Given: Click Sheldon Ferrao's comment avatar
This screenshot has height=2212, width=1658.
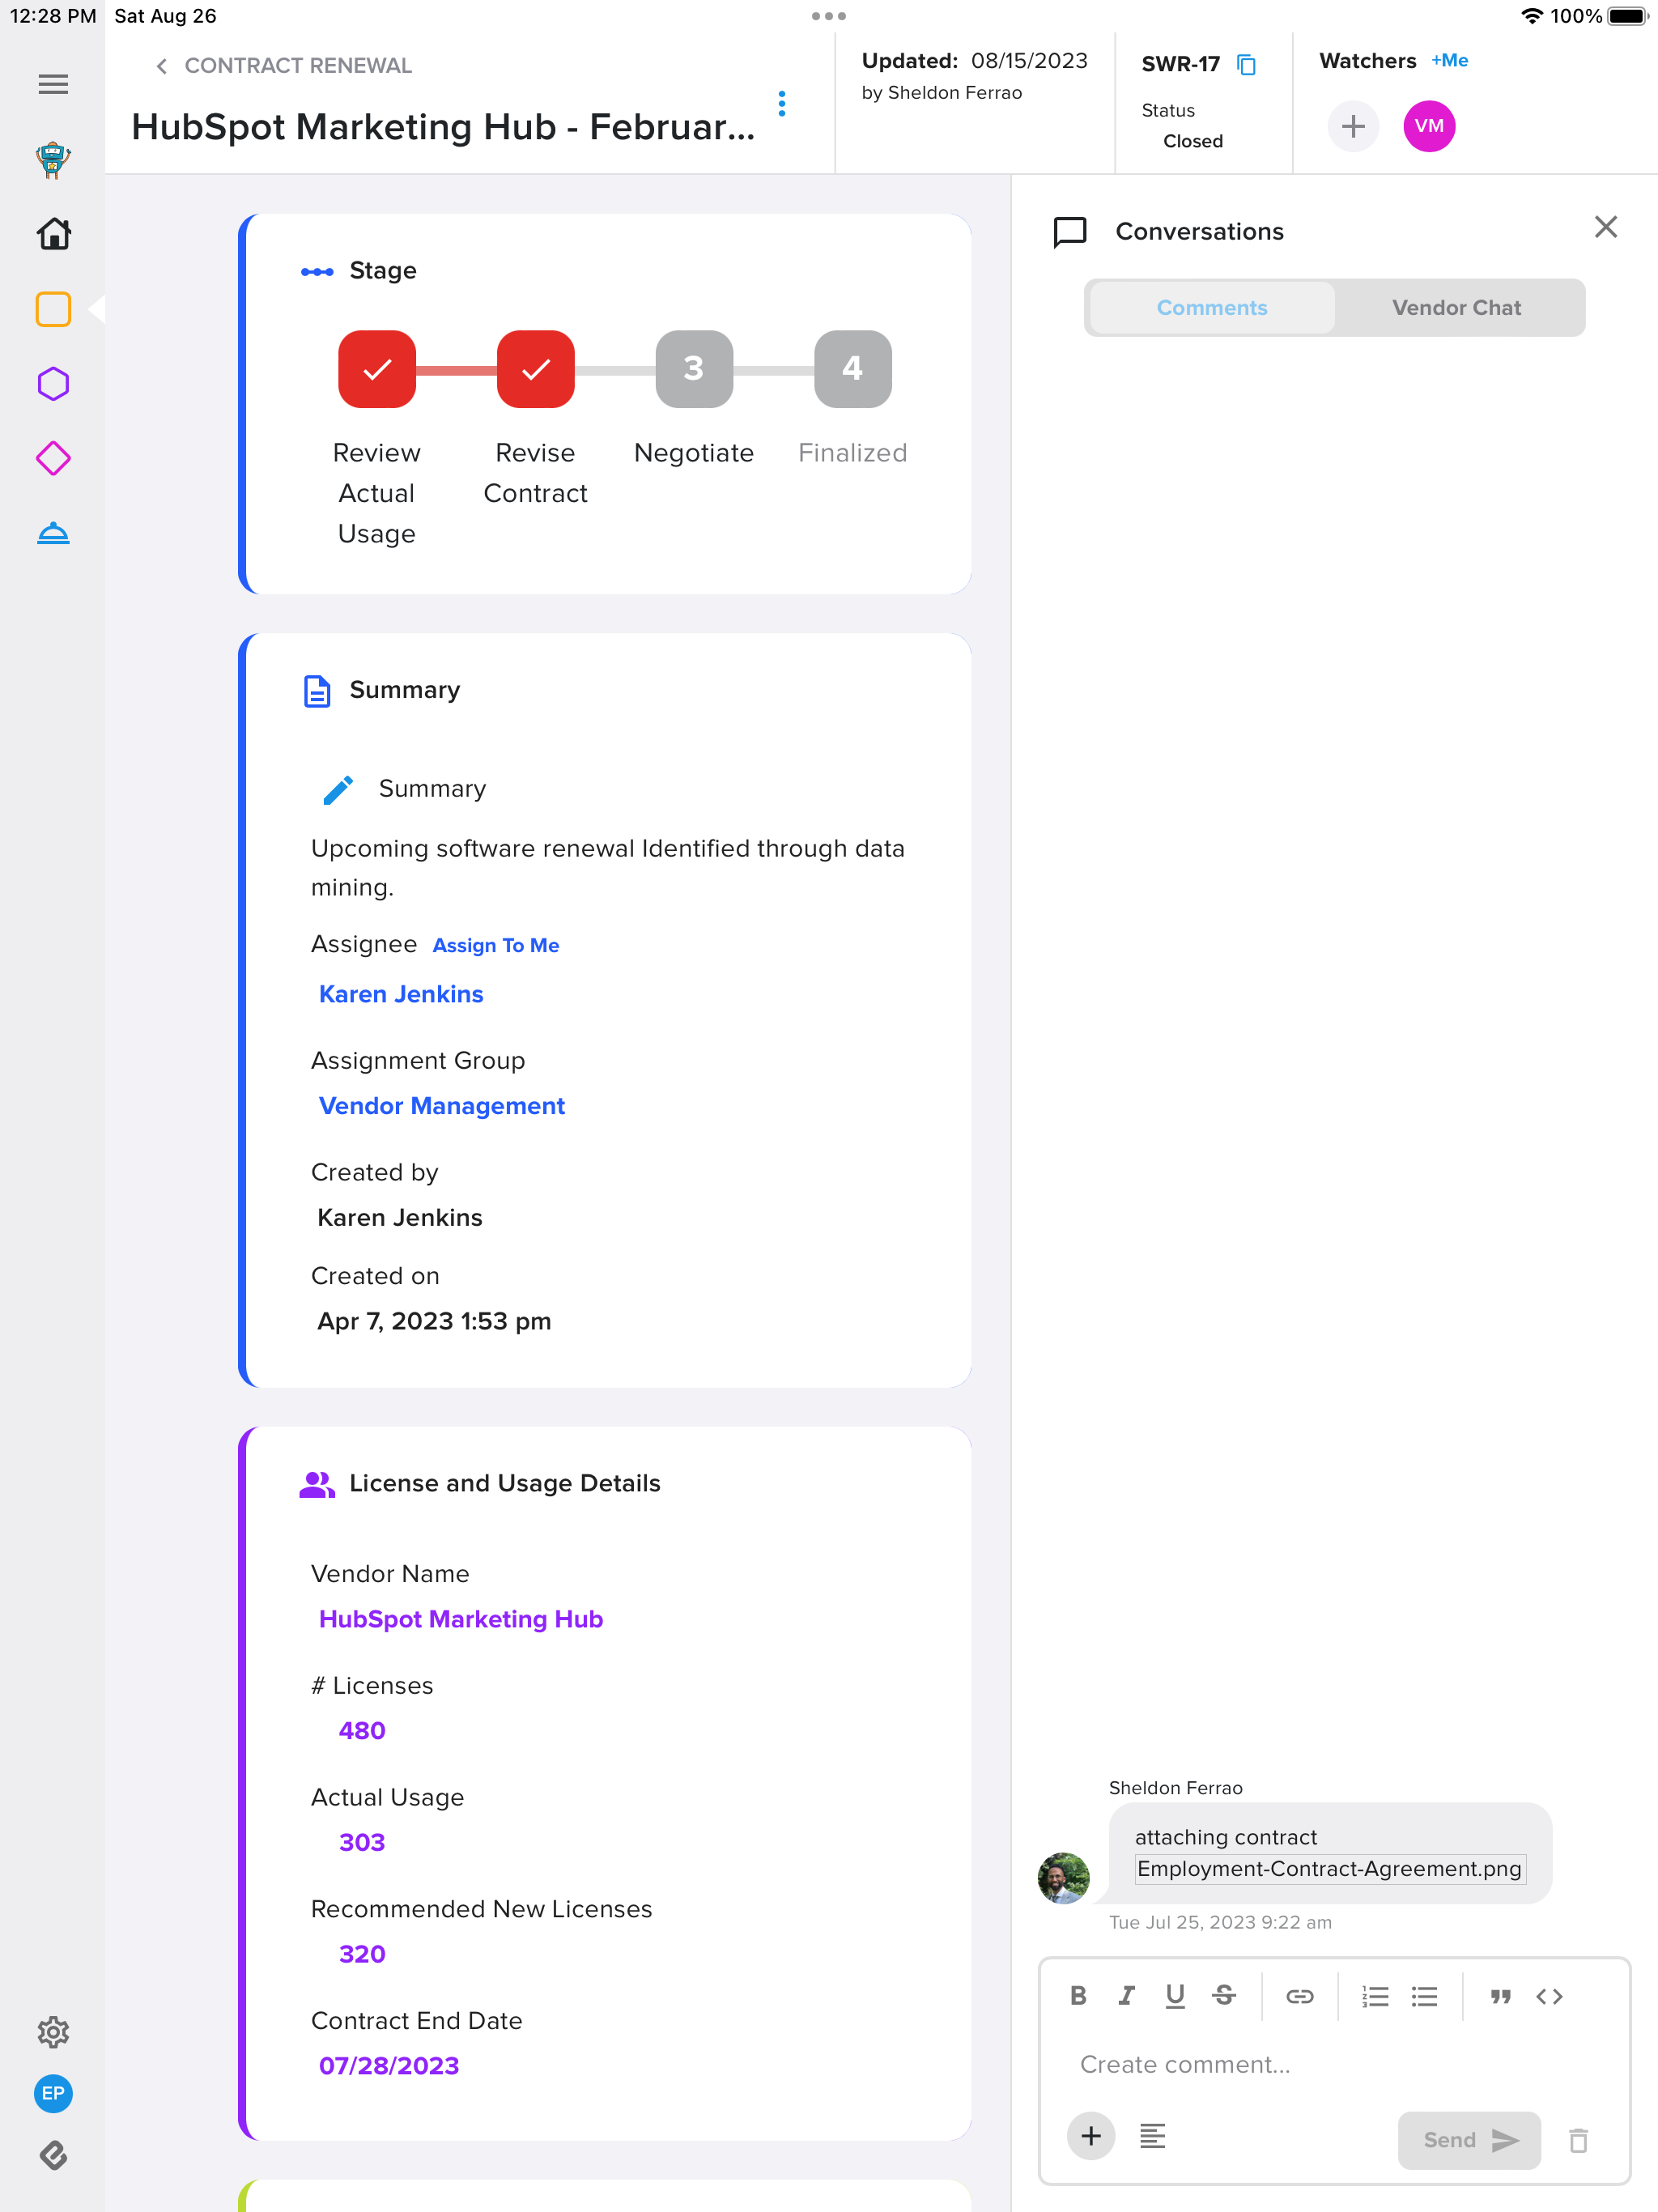Looking at the screenshot, I should click(x=1063, y=1877).
